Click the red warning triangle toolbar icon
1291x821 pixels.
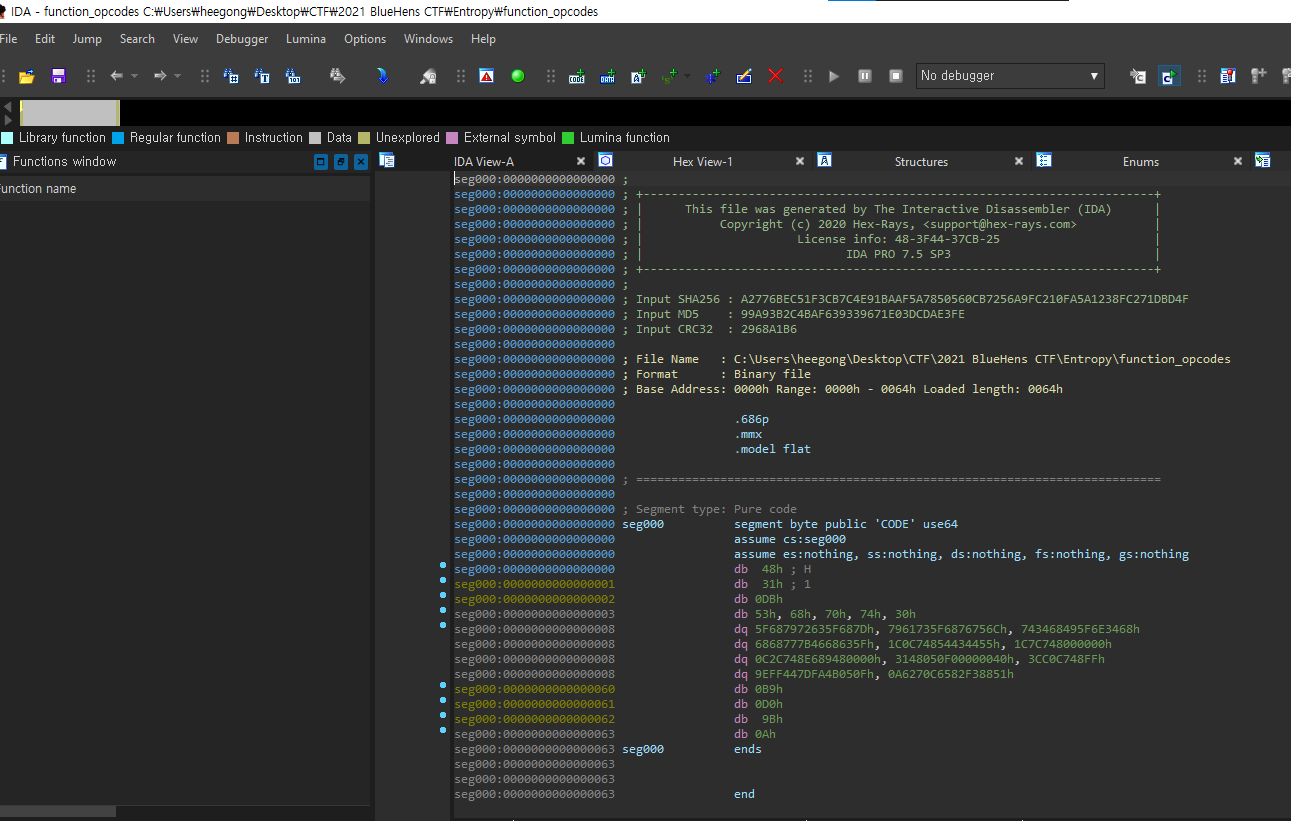[486, 76]
